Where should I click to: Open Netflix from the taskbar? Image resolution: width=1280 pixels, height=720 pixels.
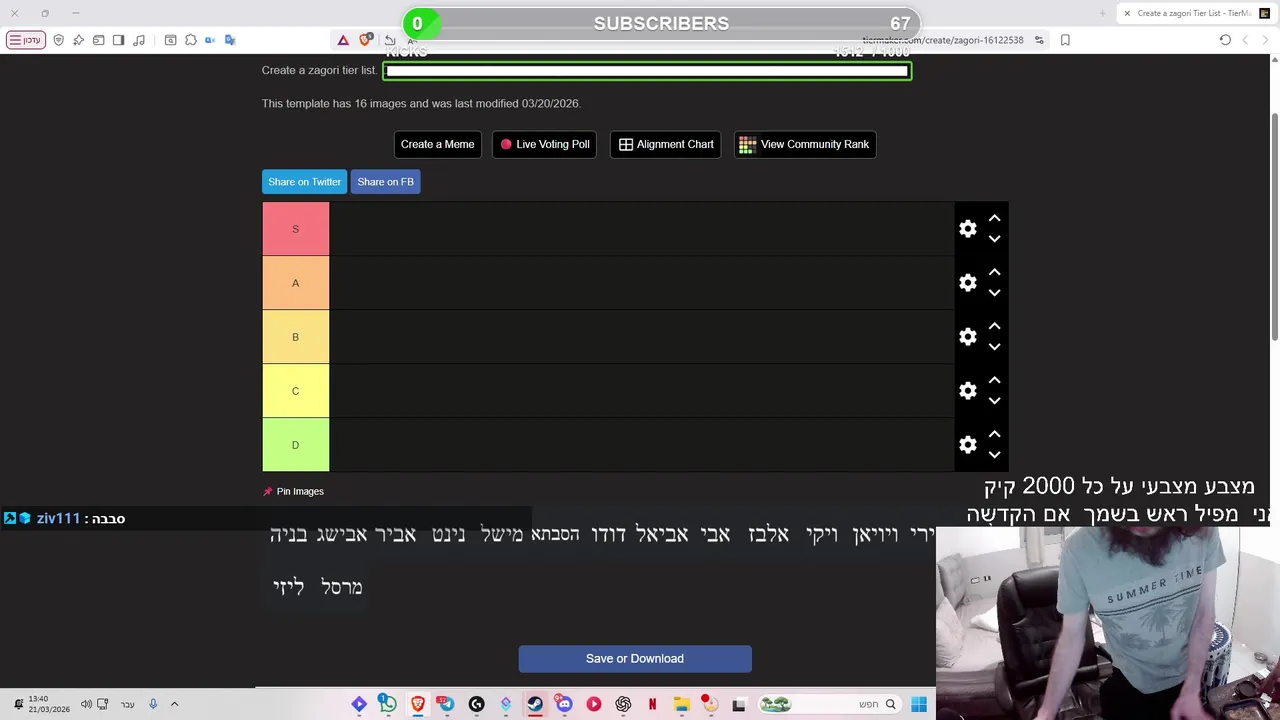pos(652,704)
